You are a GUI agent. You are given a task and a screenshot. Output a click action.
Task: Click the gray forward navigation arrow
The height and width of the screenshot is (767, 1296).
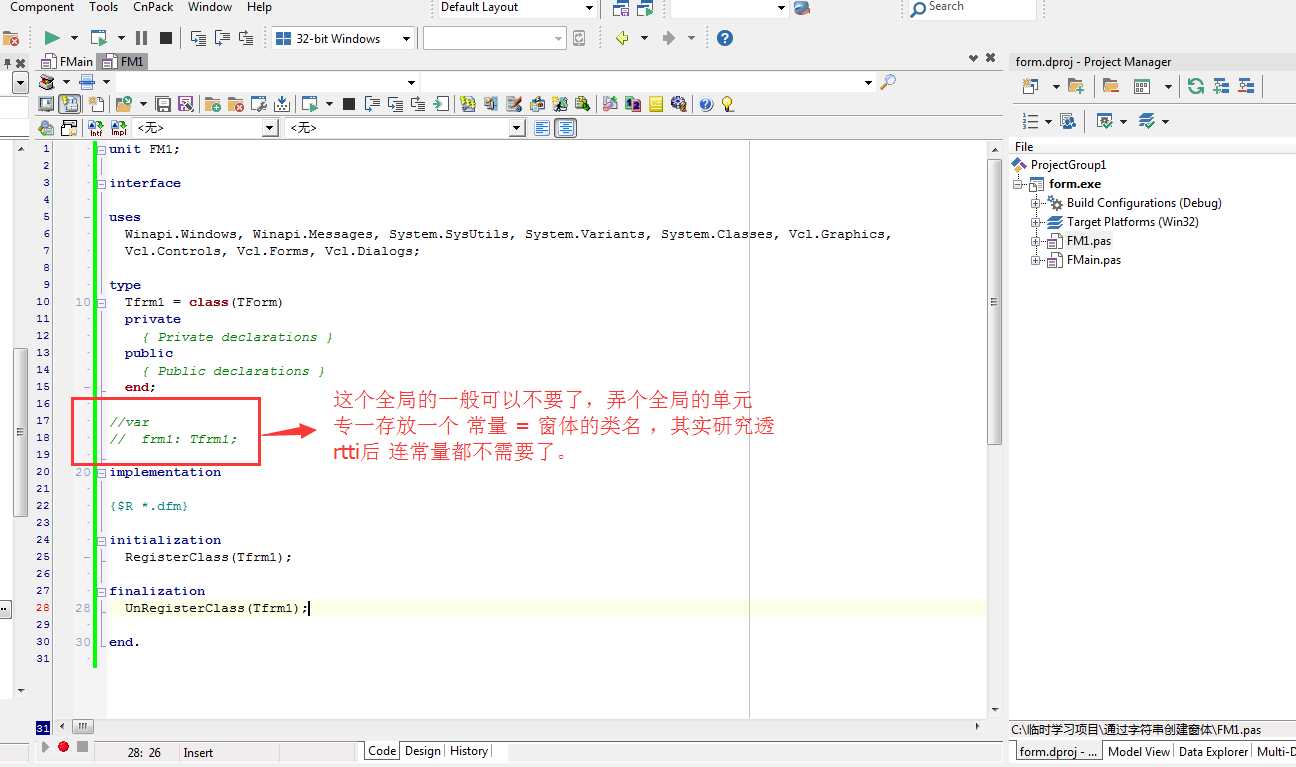click(669, 38)
